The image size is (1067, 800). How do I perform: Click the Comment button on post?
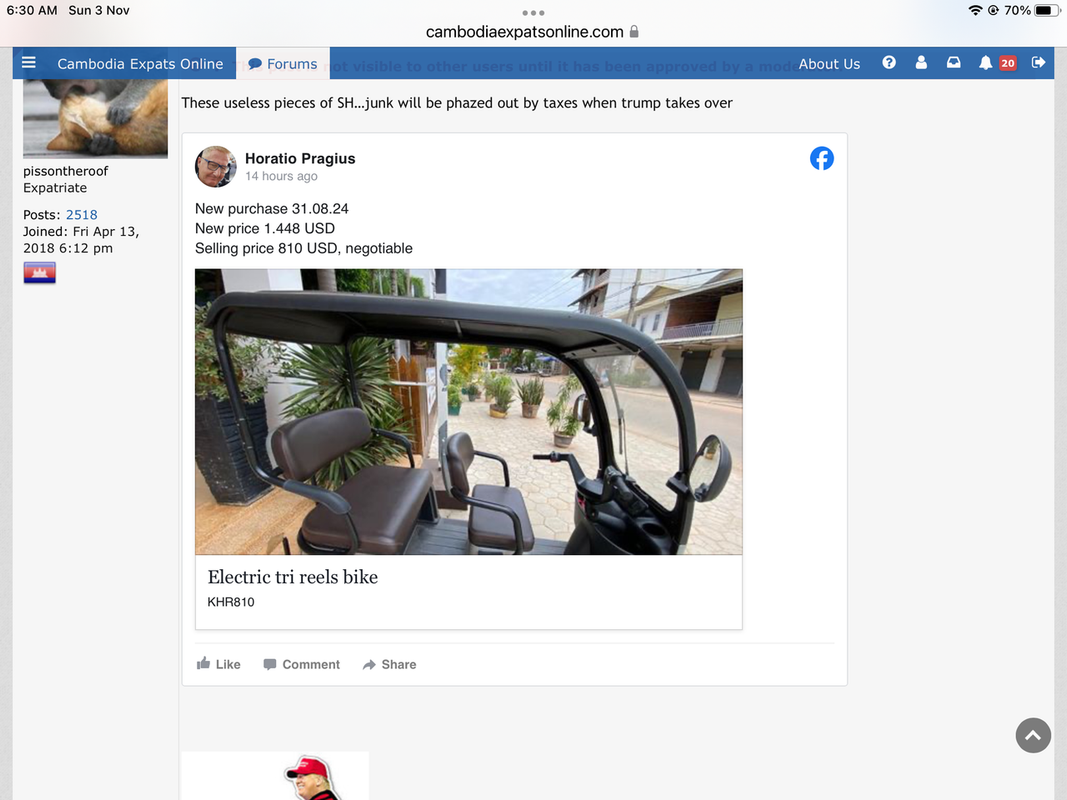tap(301, 664)
